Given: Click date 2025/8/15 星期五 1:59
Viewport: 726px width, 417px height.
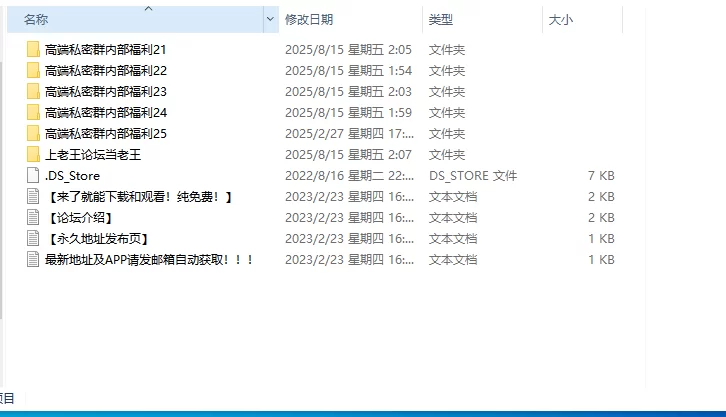Looking at the screenshot, I should click(x=348, y=112).
